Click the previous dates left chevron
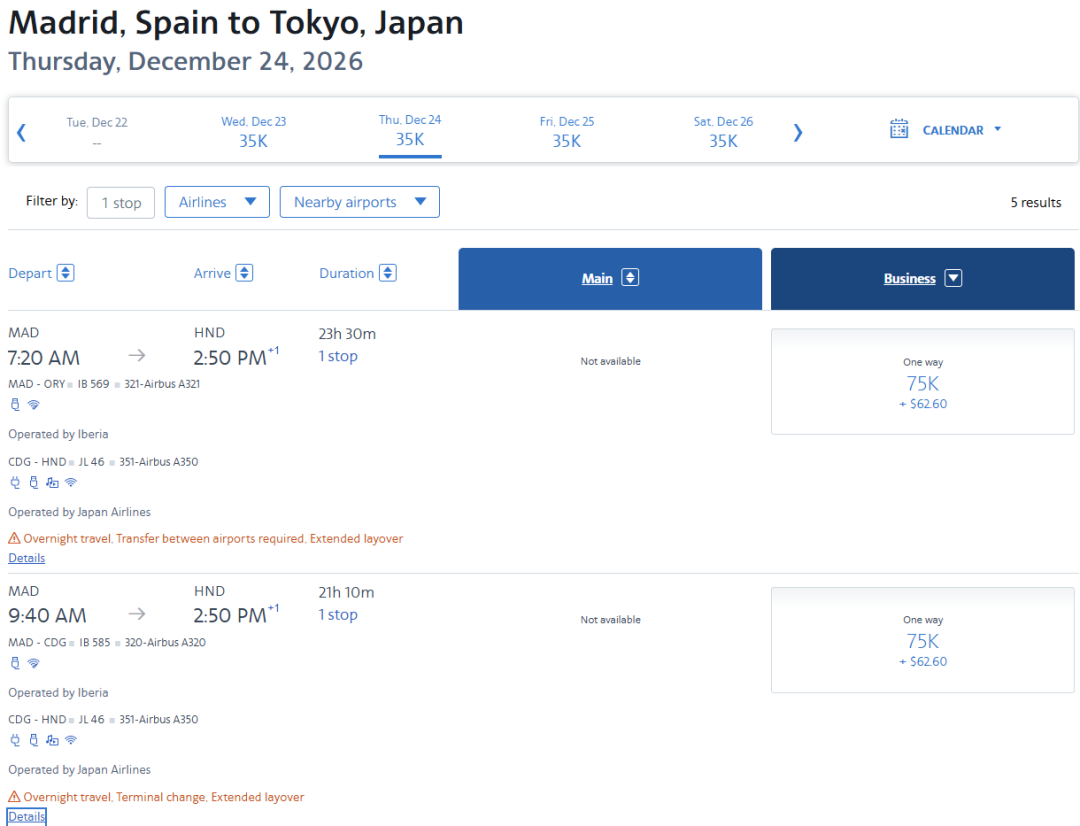This screenshot has height=826, width=1080. tap(21, 132)
